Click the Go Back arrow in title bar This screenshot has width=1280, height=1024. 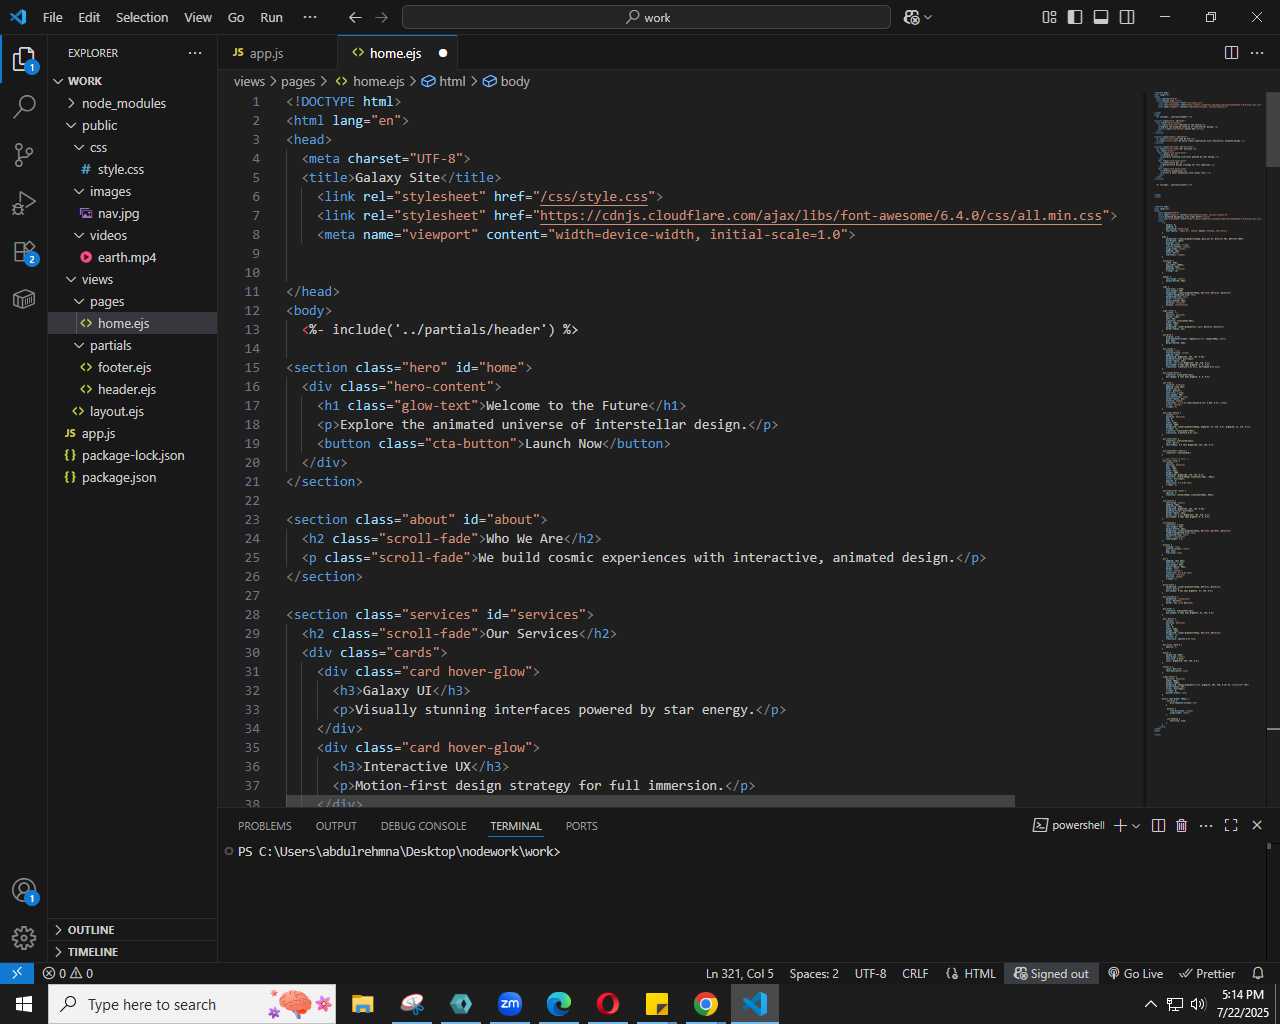pos(355,17)
